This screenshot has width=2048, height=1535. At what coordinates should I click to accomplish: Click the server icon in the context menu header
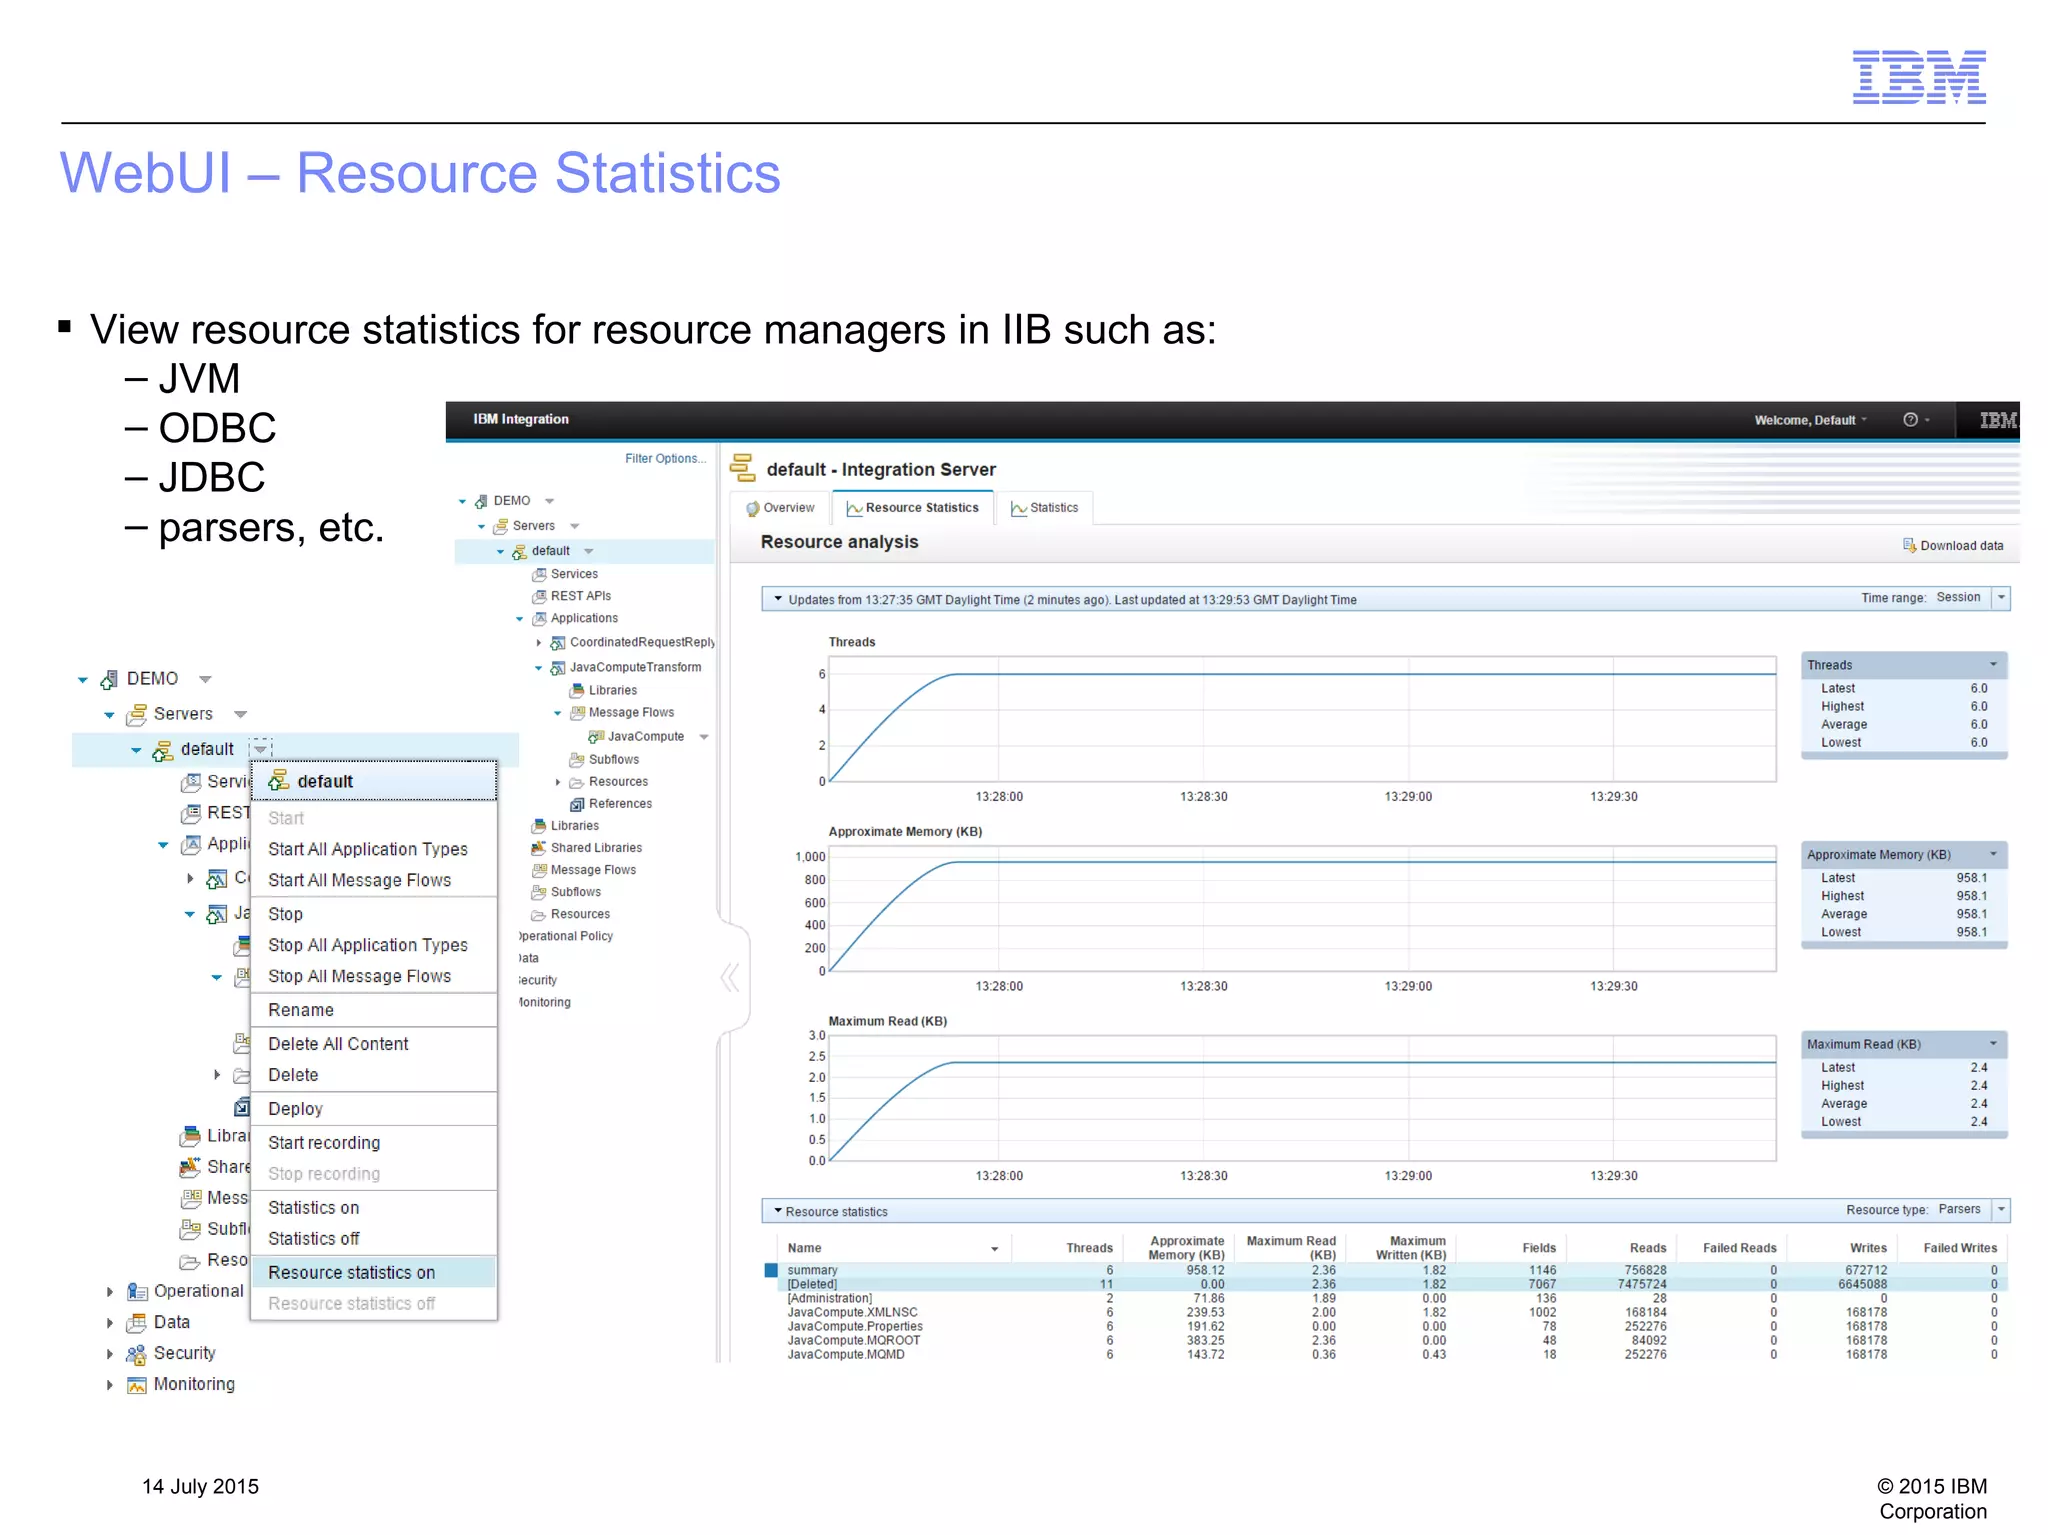[279, 781]
